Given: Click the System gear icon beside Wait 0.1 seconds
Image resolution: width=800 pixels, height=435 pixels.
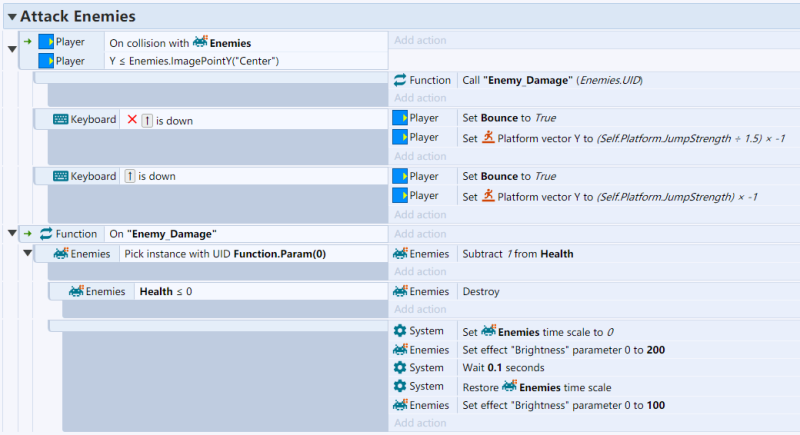Looking at the screenshot, I should click(401, 368).
